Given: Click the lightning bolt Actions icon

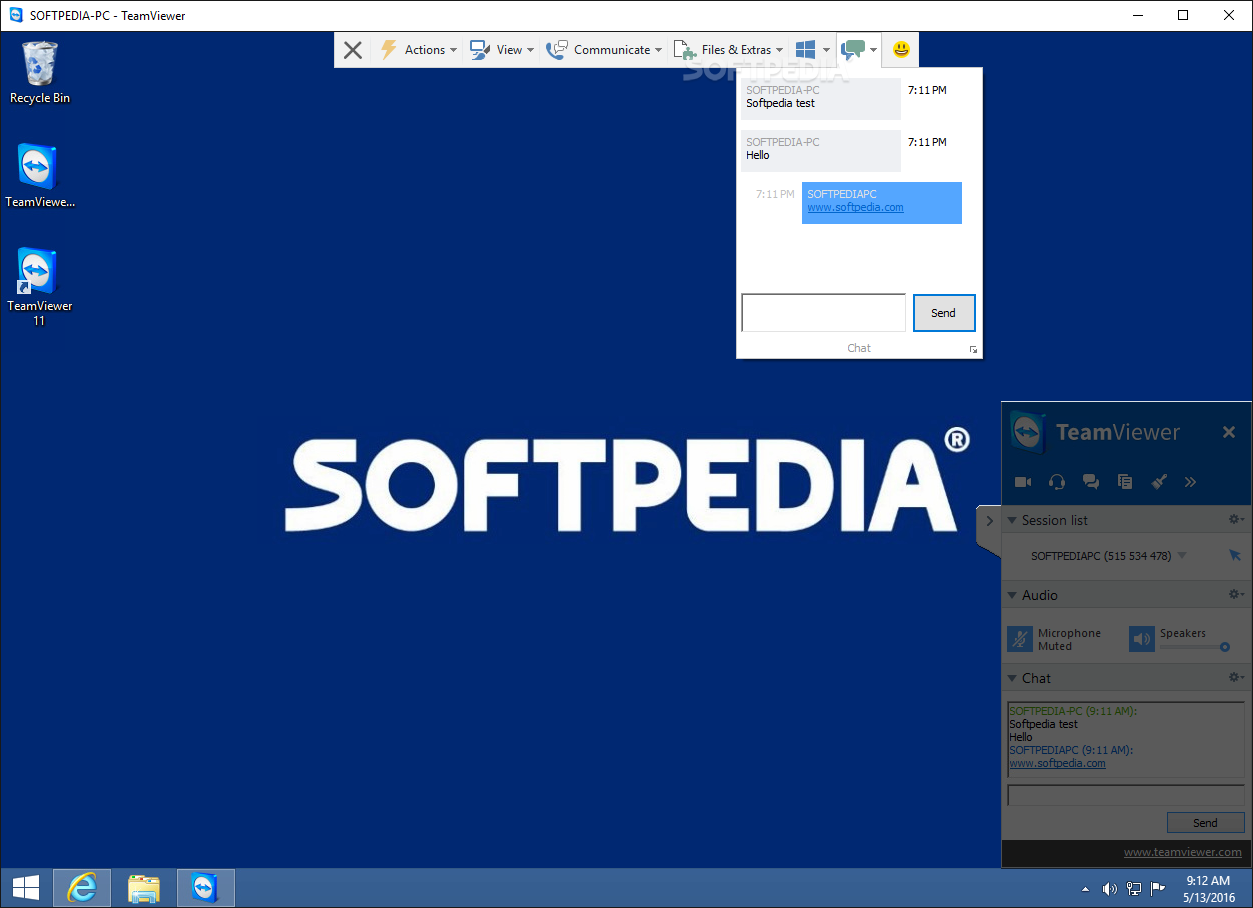Looking at the screenshot, I should 389,50.
